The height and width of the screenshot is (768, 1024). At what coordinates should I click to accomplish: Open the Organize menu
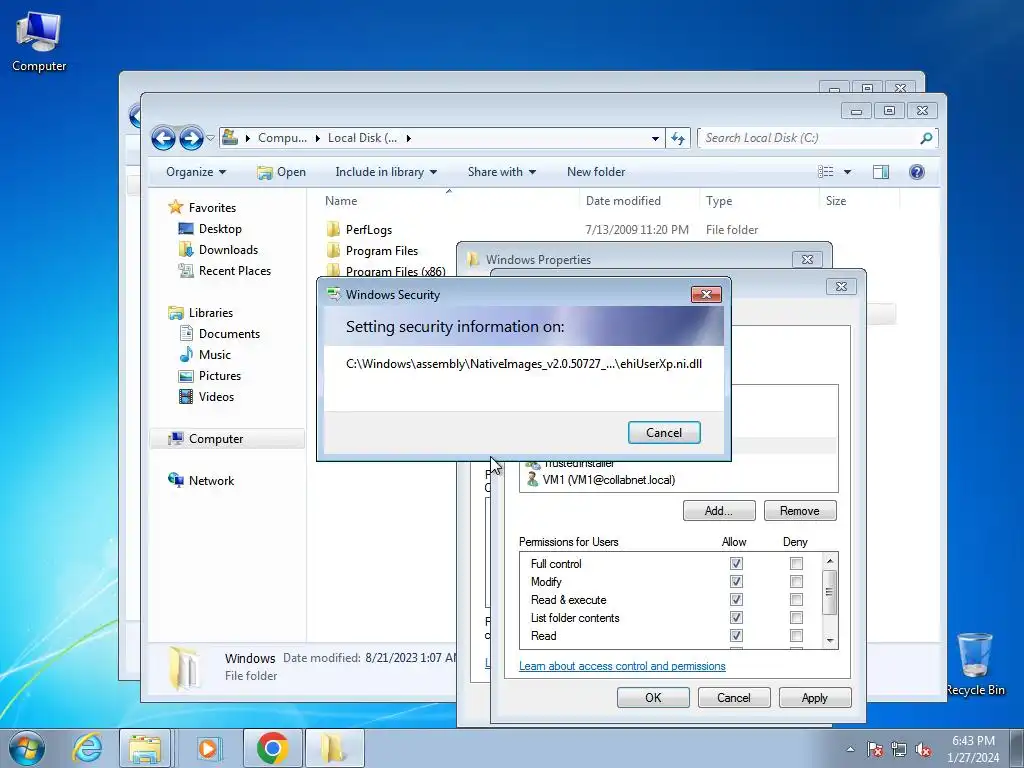click(196, 172)
